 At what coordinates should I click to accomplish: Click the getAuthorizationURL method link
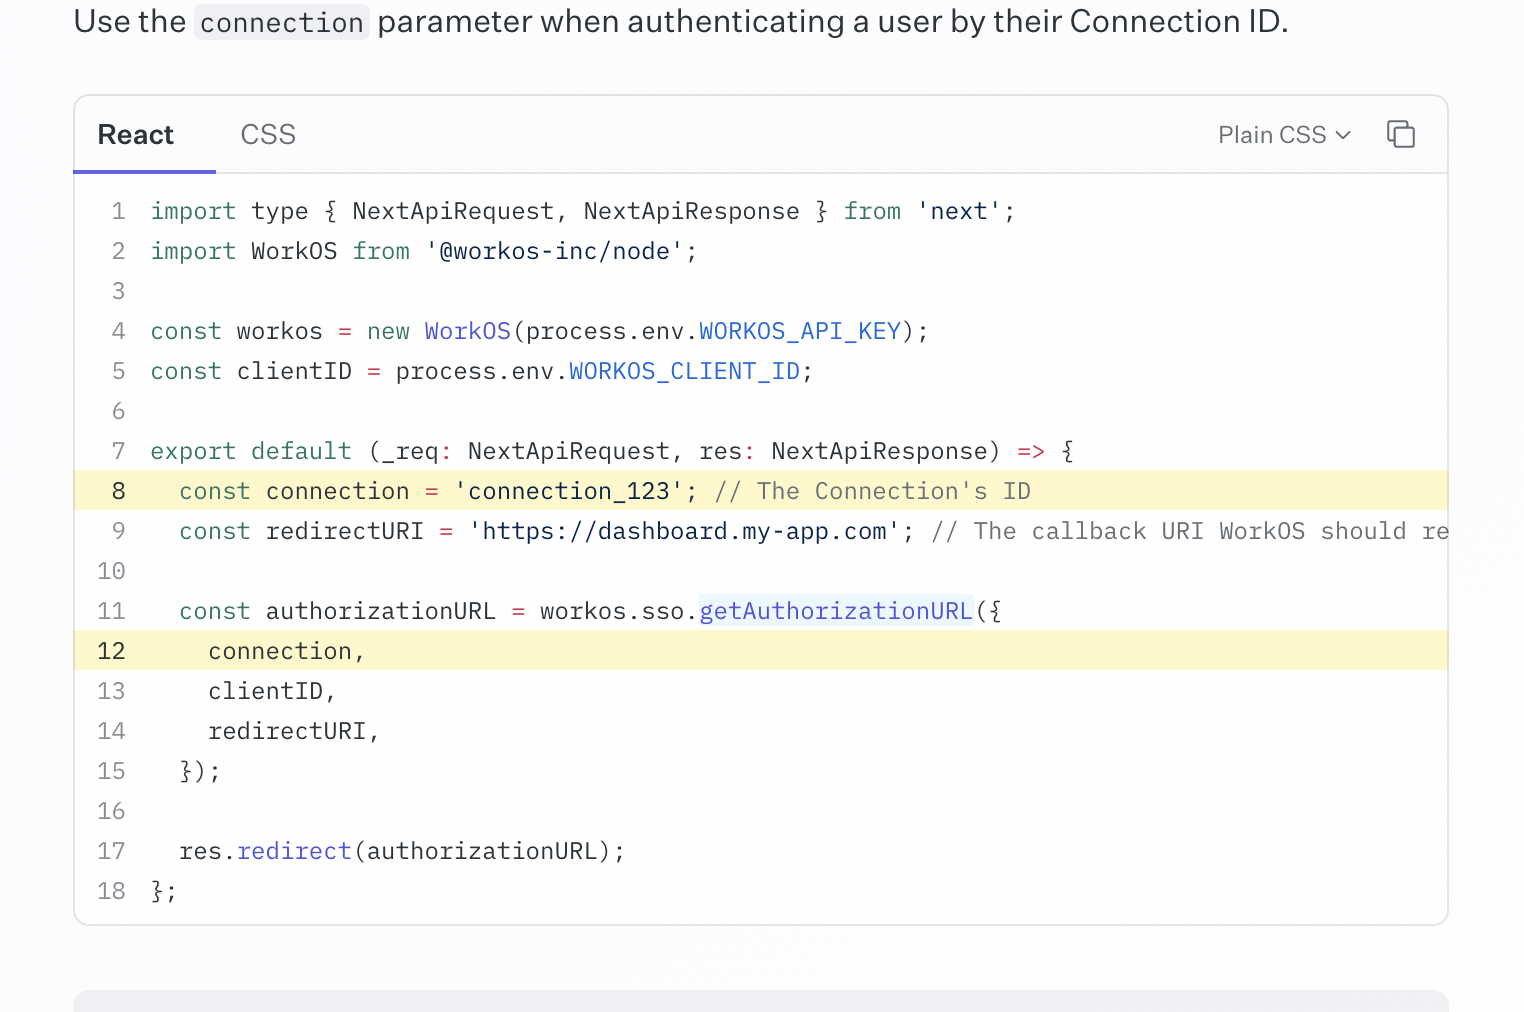pyautogui.click(x=835, y=610)
